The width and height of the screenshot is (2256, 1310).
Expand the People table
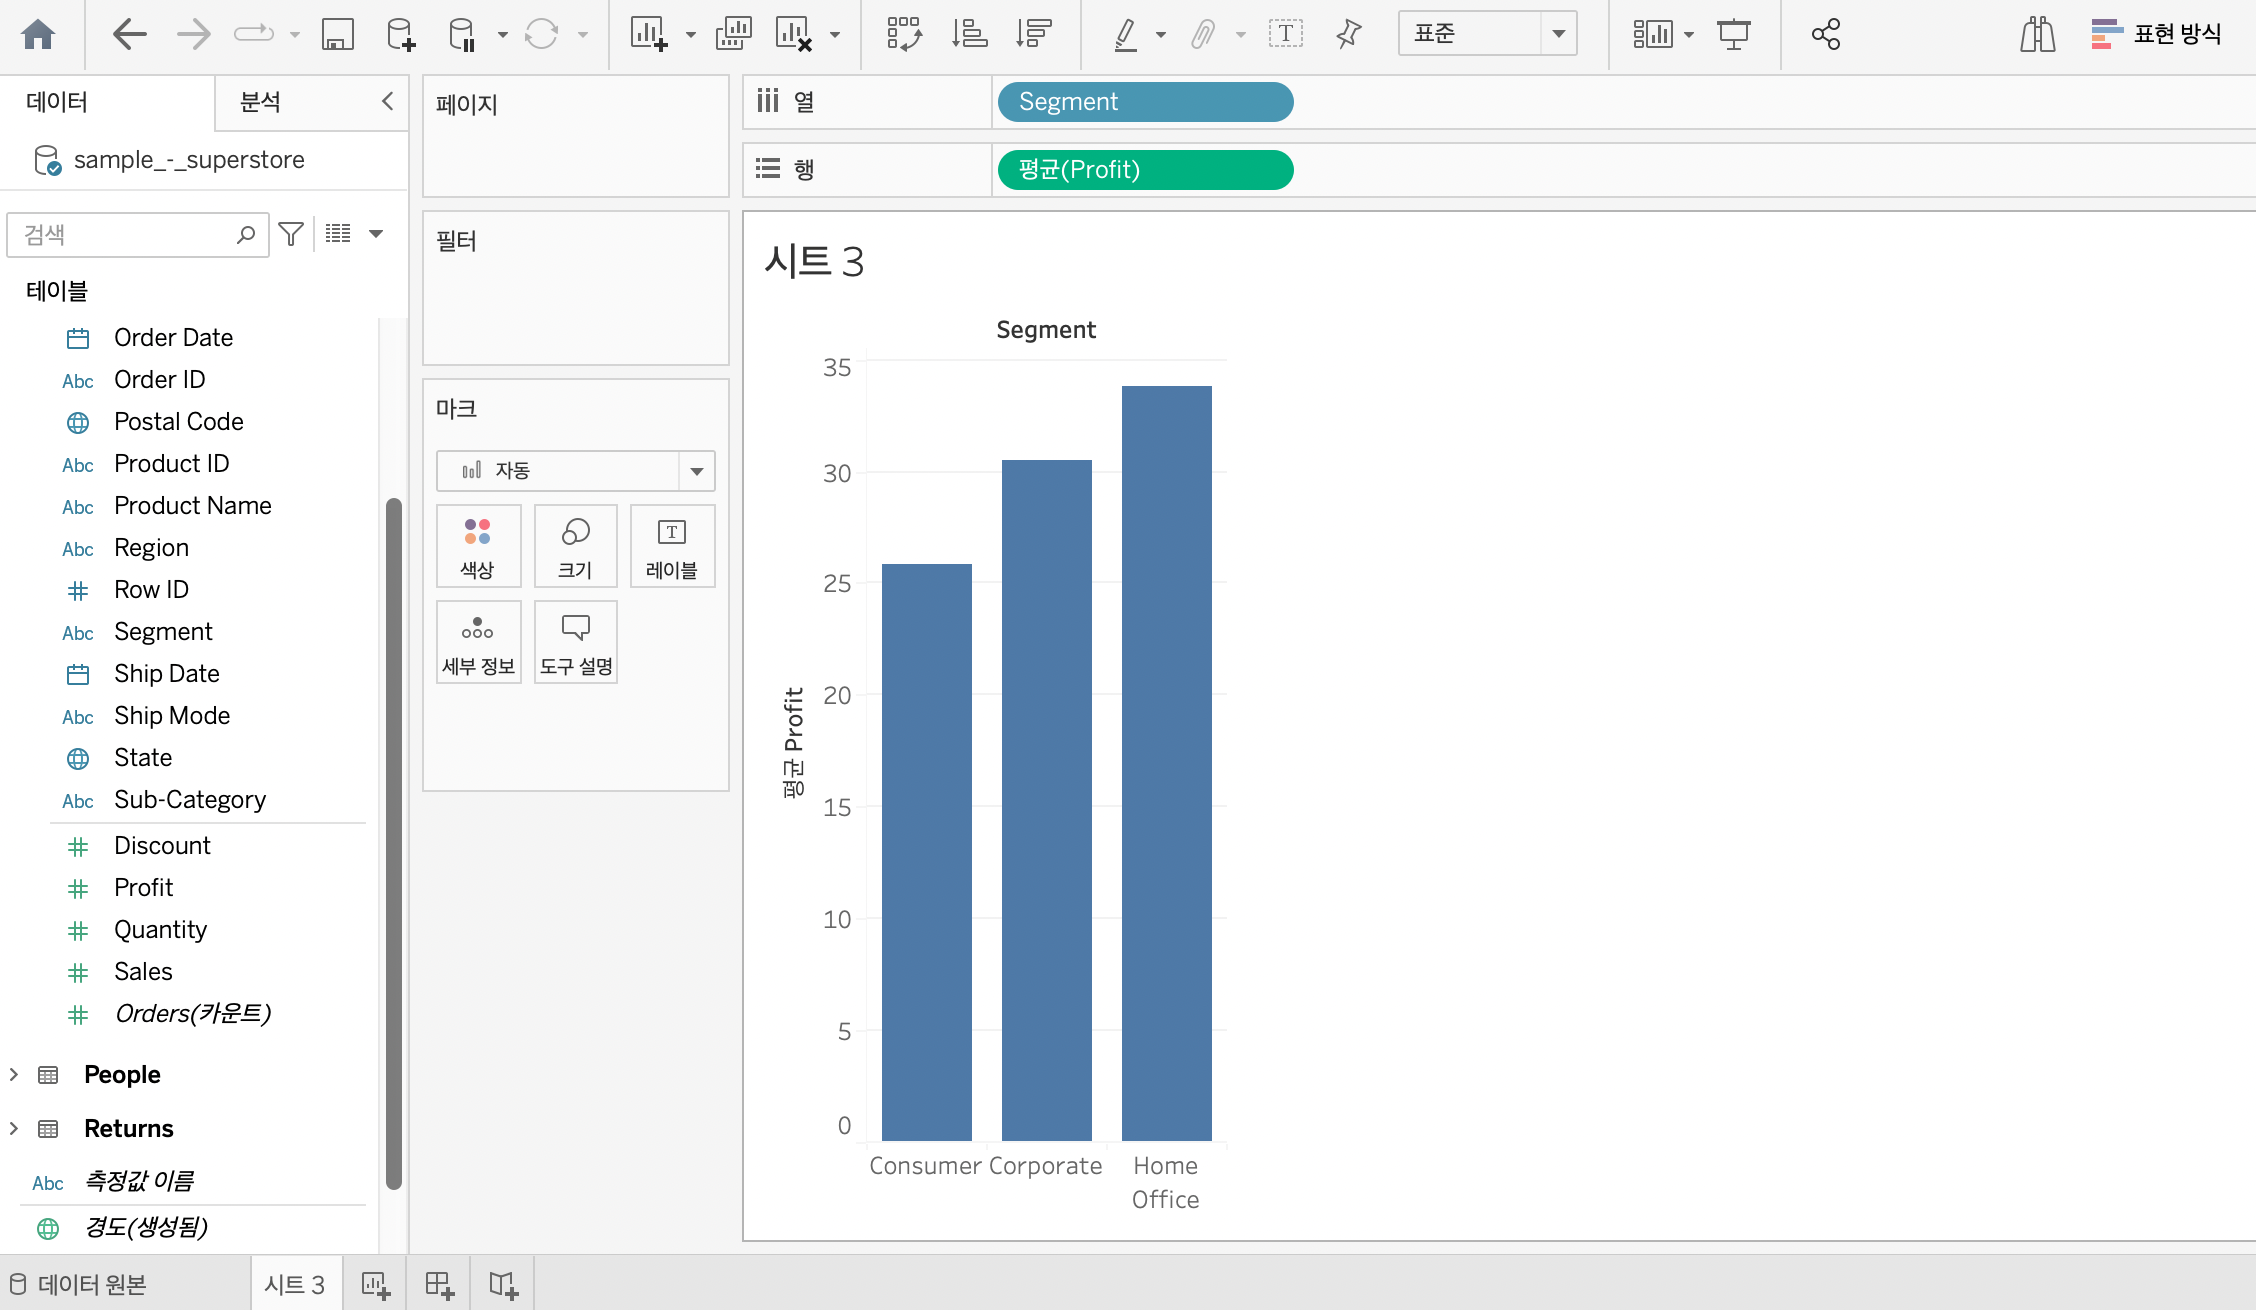[x=14, y=1074]
